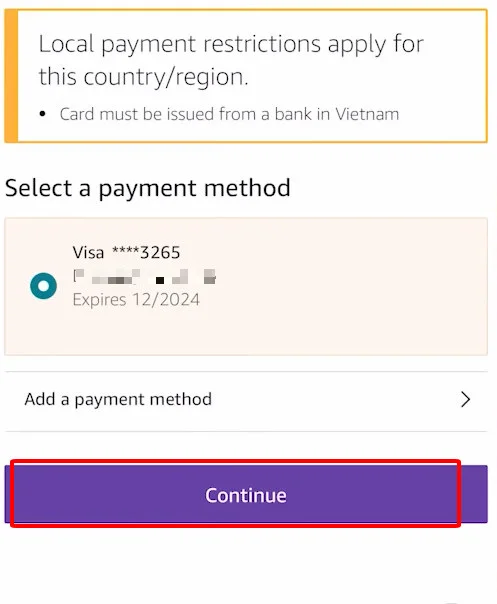Click the Card must be issued in Vietnam notice
The height and width of the screenshot is (604, 497).
click(x=229, y=114)
